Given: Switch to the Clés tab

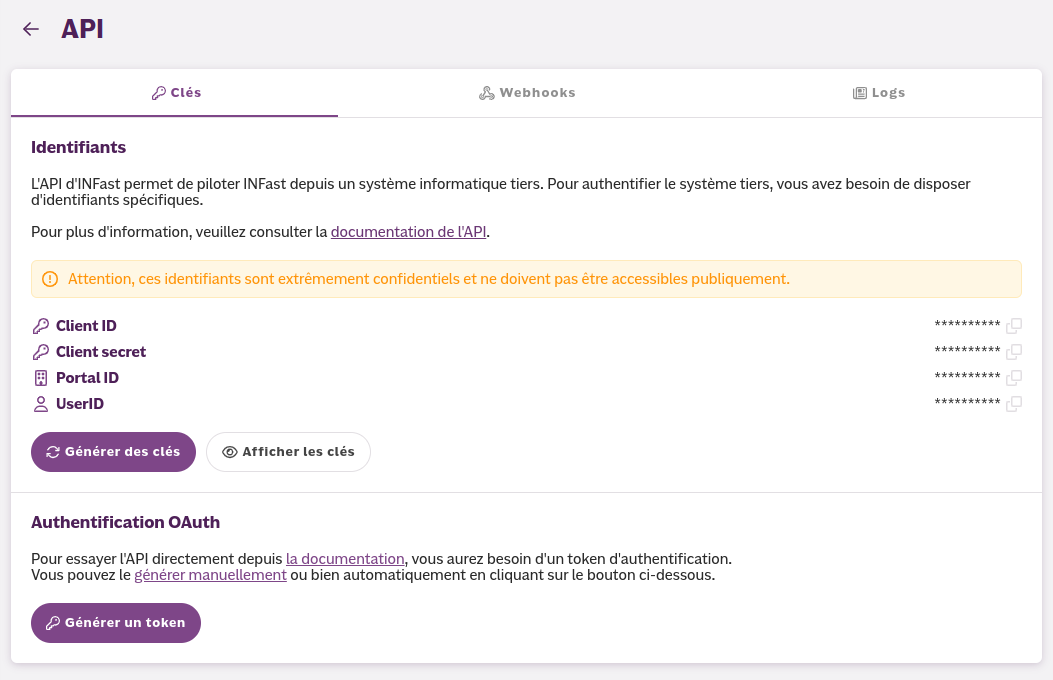Looking at the screenshot, I should coord(175,93).
